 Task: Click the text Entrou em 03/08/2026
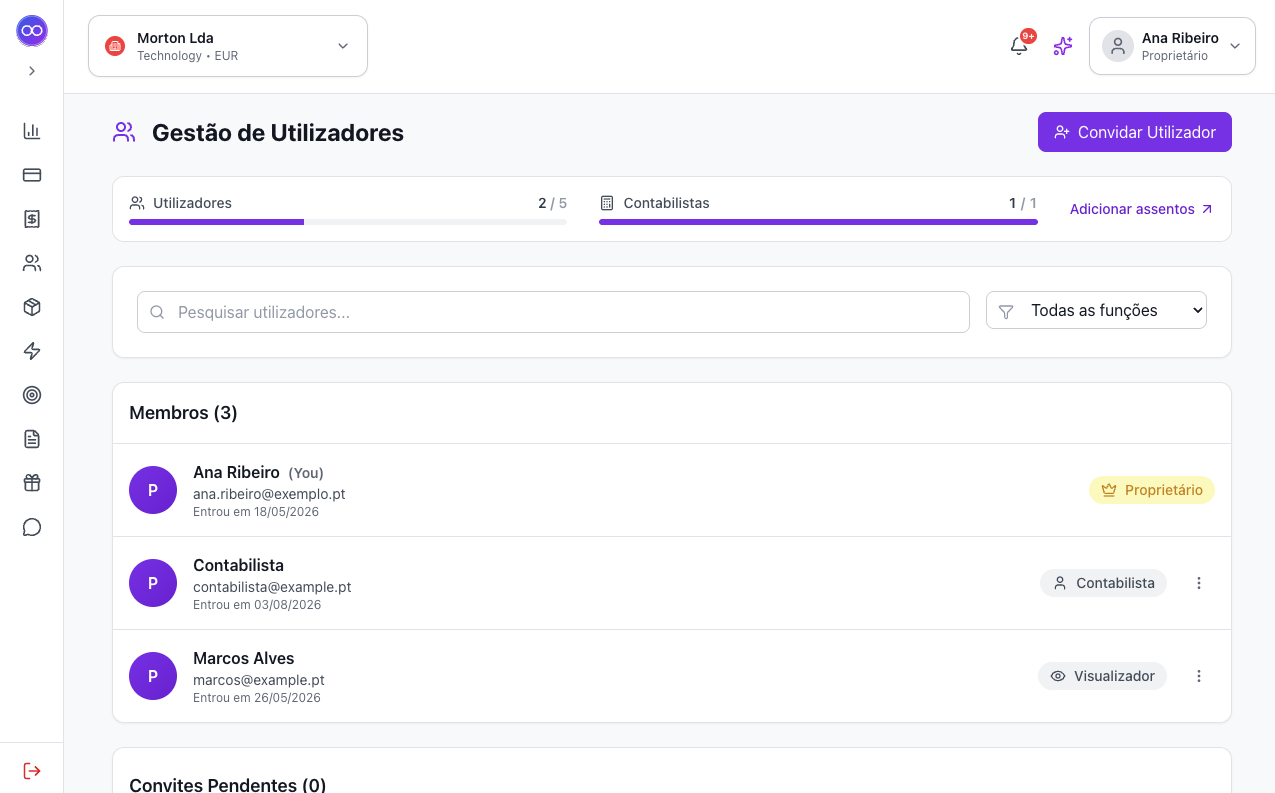[x=257, y=605]
